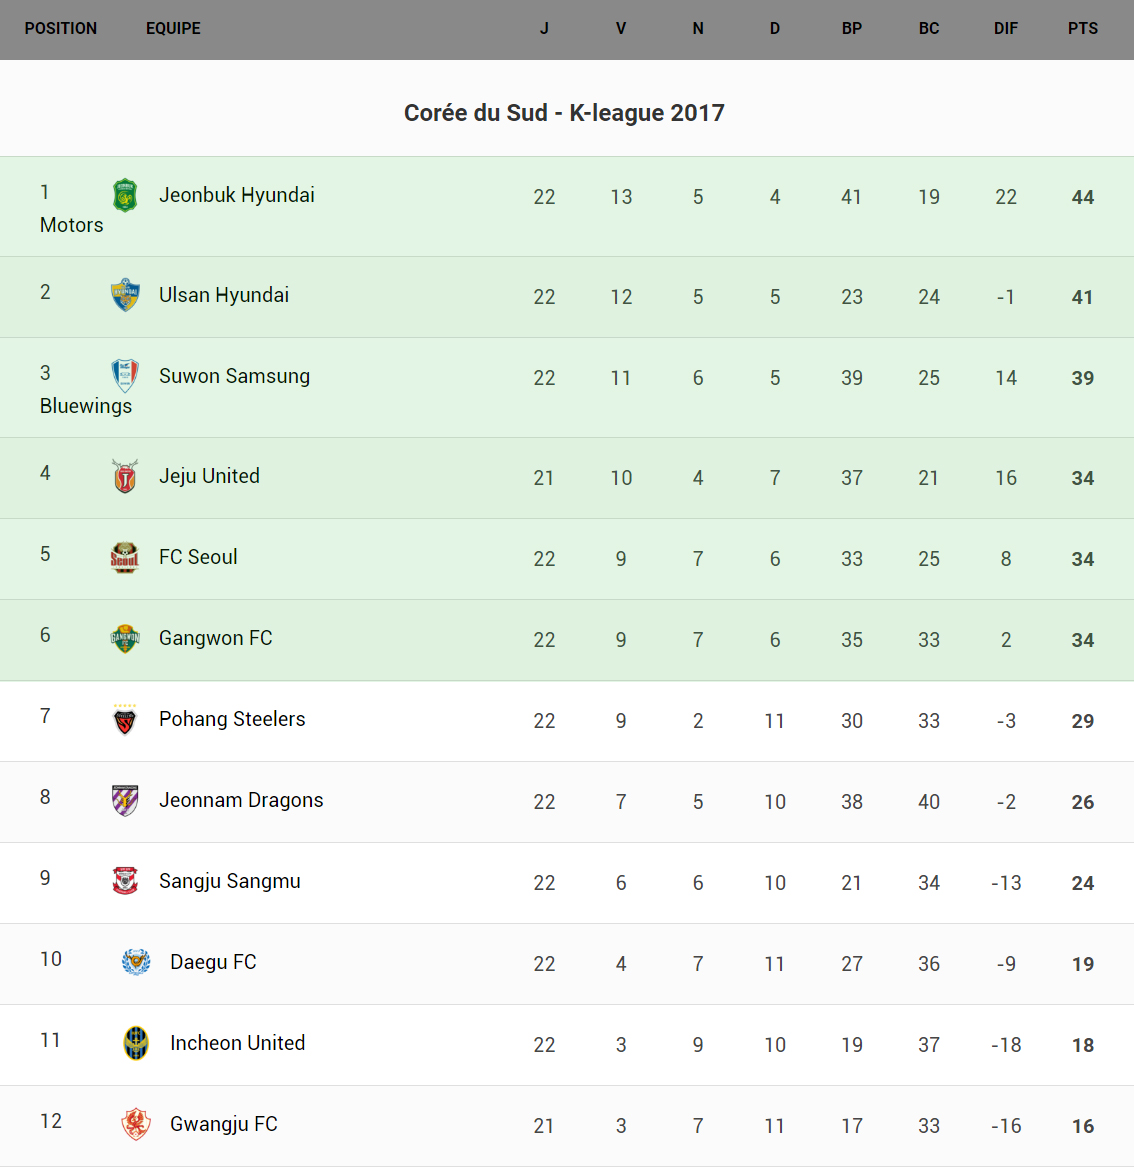
Task: Click Jeonbuk Hyundai's 44 points value
Action: click(1082, 197)
